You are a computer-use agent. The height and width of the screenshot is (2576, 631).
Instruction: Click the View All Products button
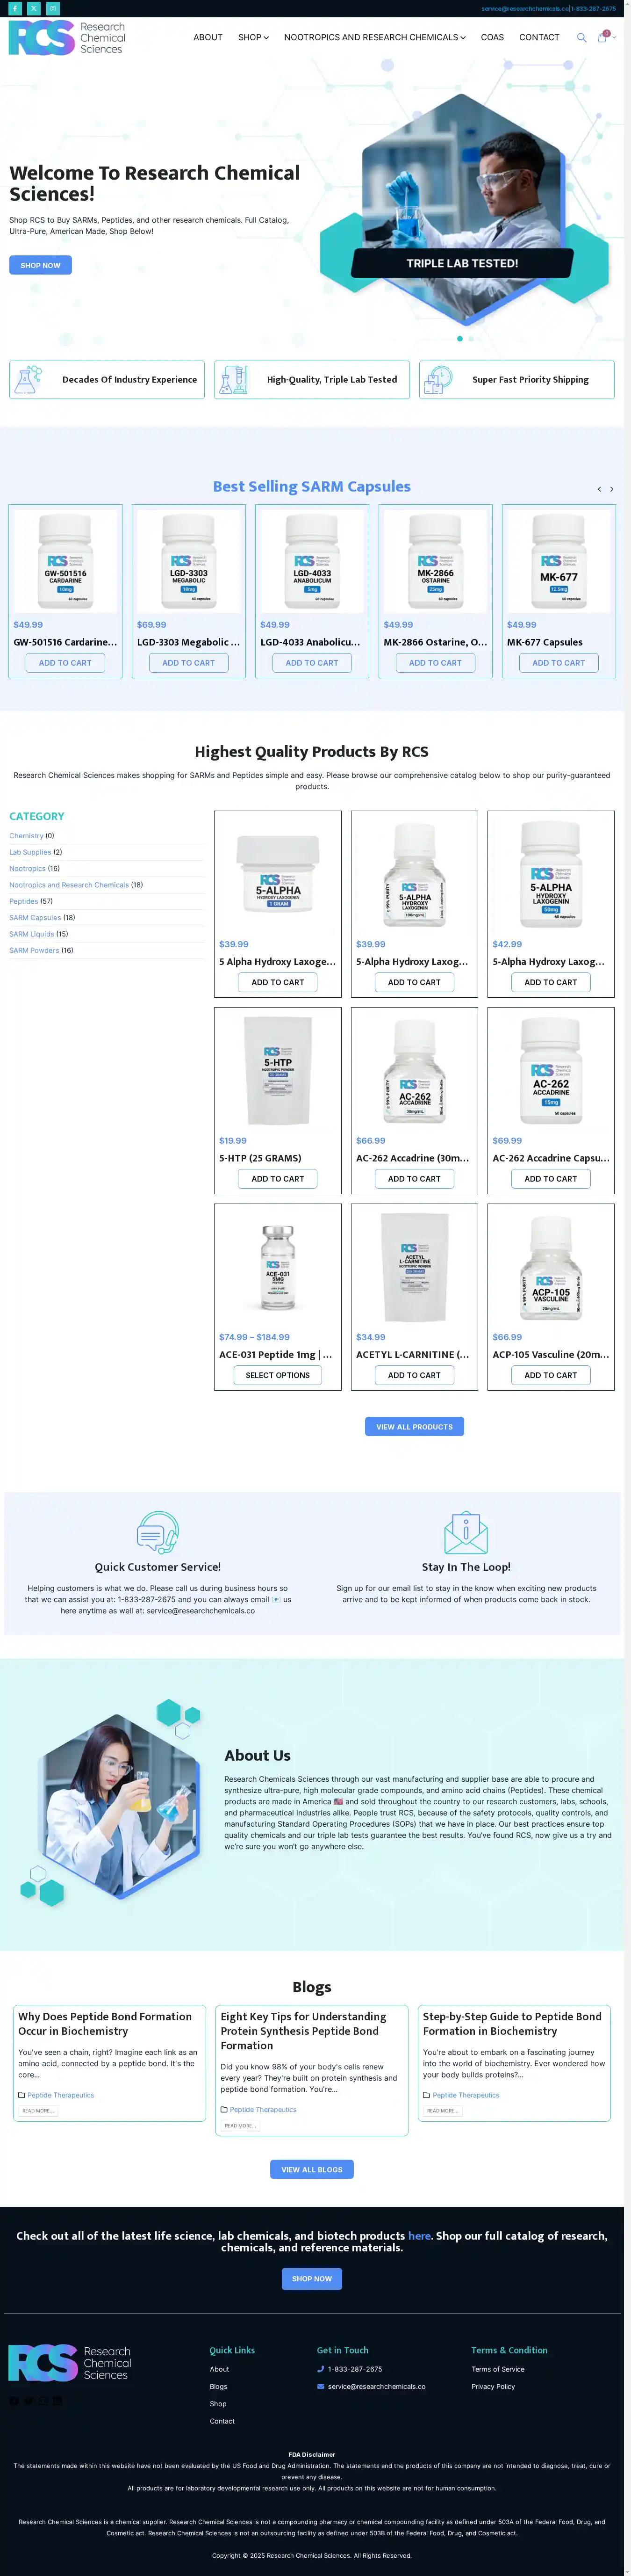[x=414, y=1426]
